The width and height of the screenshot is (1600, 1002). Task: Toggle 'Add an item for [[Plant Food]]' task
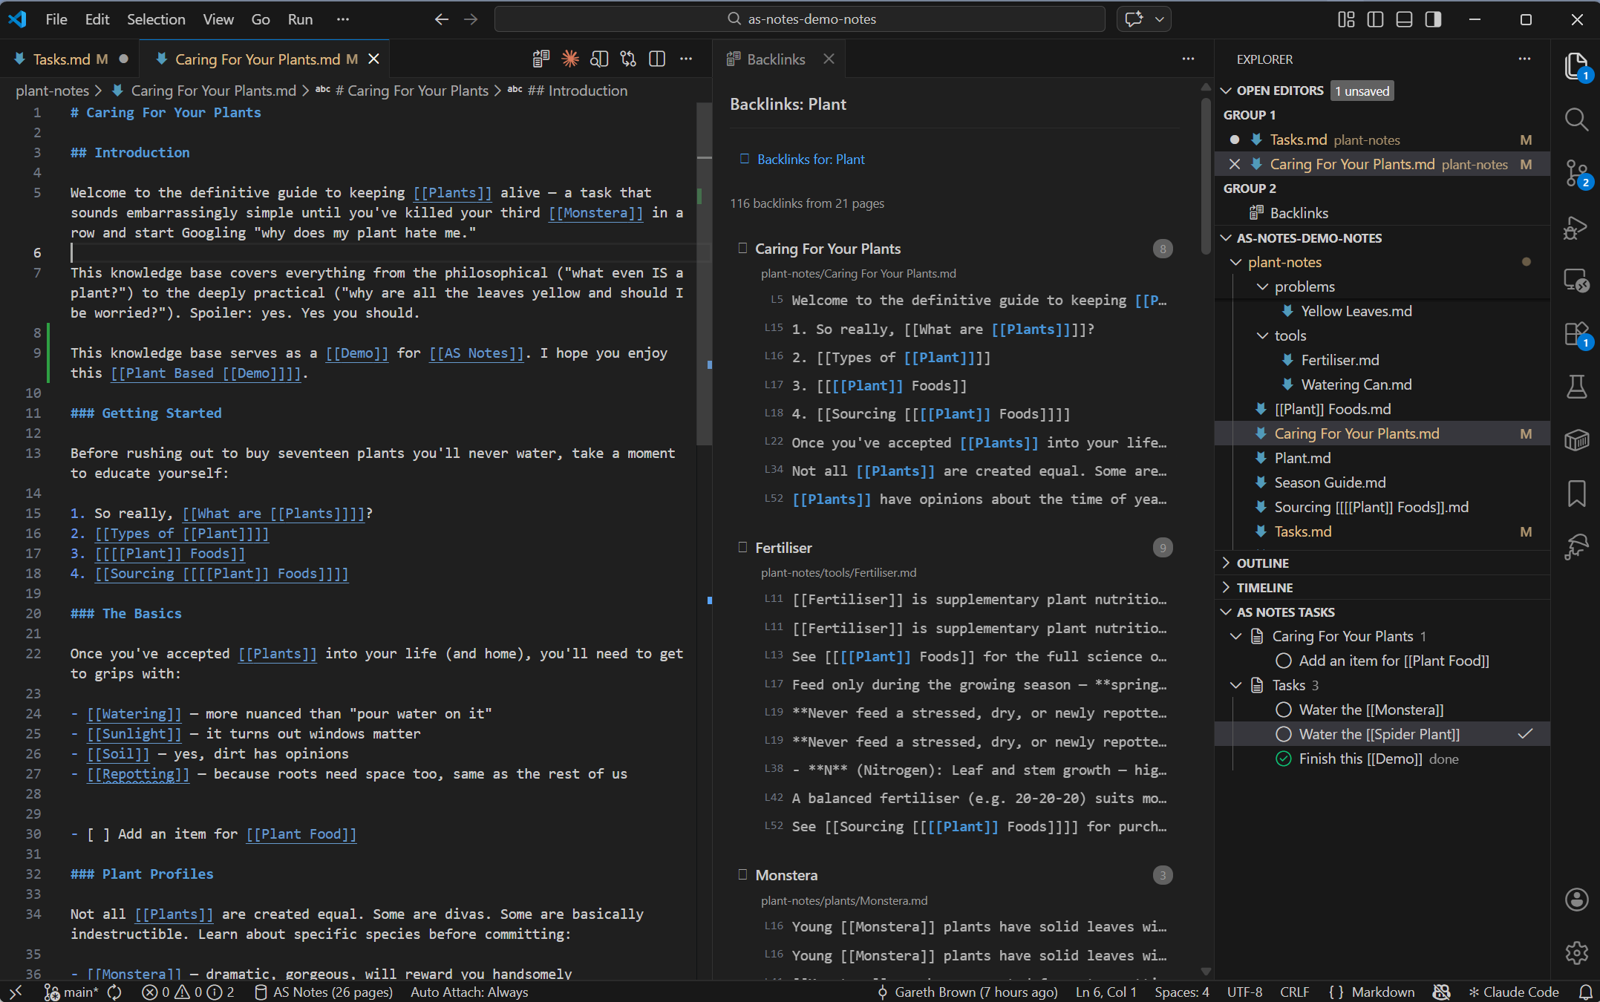[1284, 661]
